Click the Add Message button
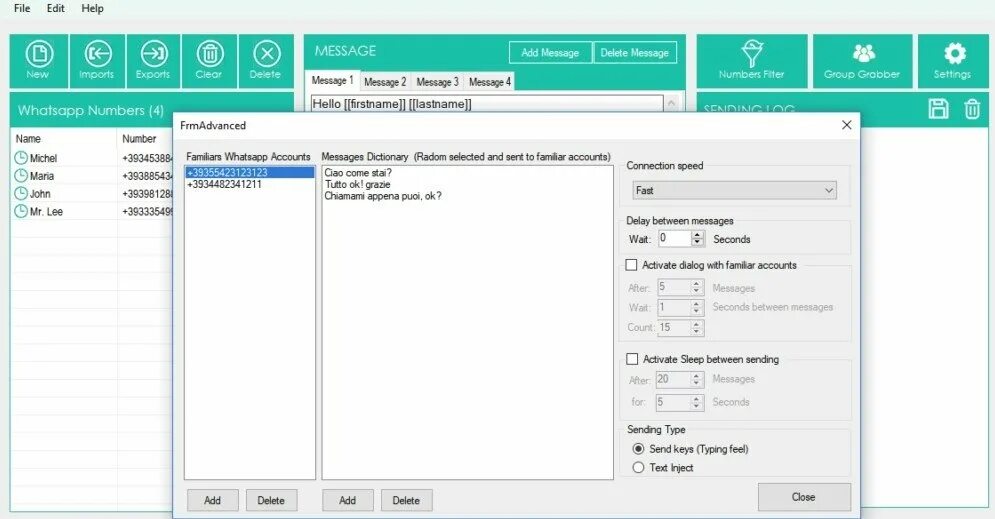The height and width of the screenshot is (519, 995). point(550,53)
